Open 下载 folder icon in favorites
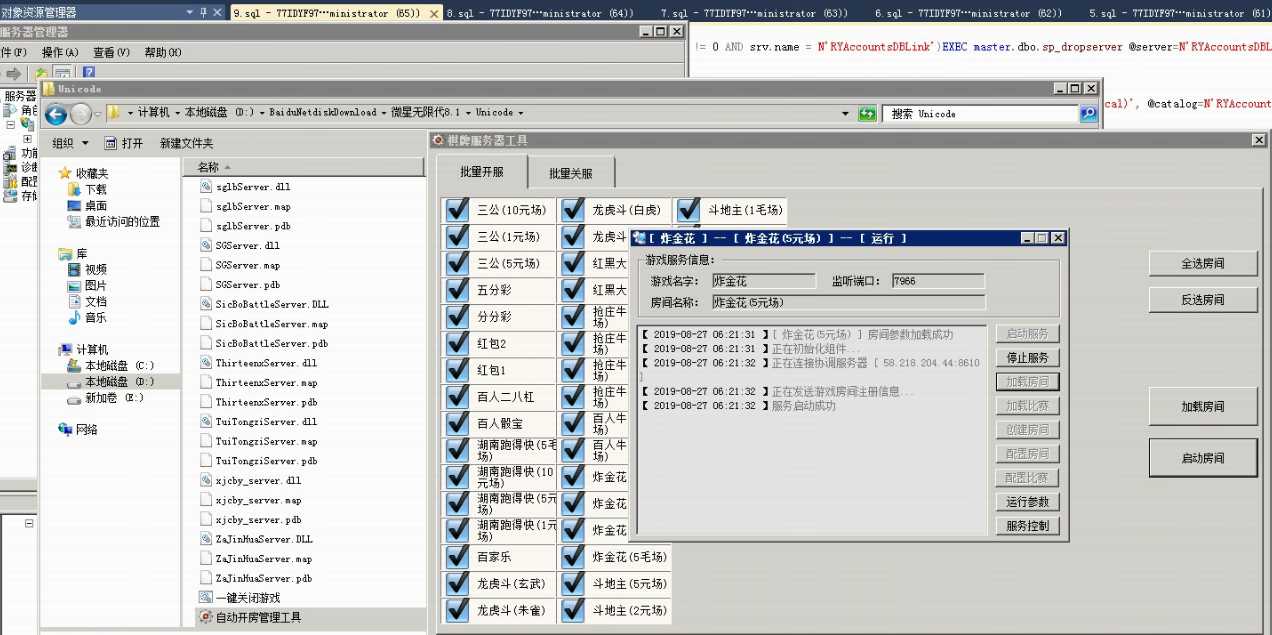Screen dimensions: 1272x635 coord(74,189)
